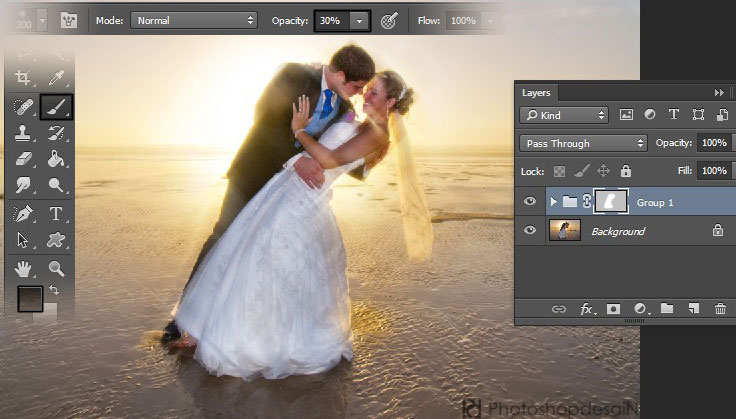
Task: Toggle visibility of the Background layer
Action: tap(530, 231)
